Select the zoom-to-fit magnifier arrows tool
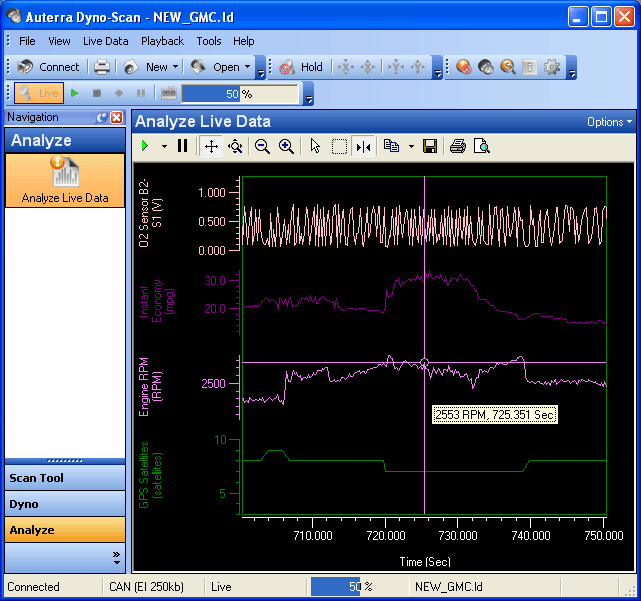 click(235, 146)
